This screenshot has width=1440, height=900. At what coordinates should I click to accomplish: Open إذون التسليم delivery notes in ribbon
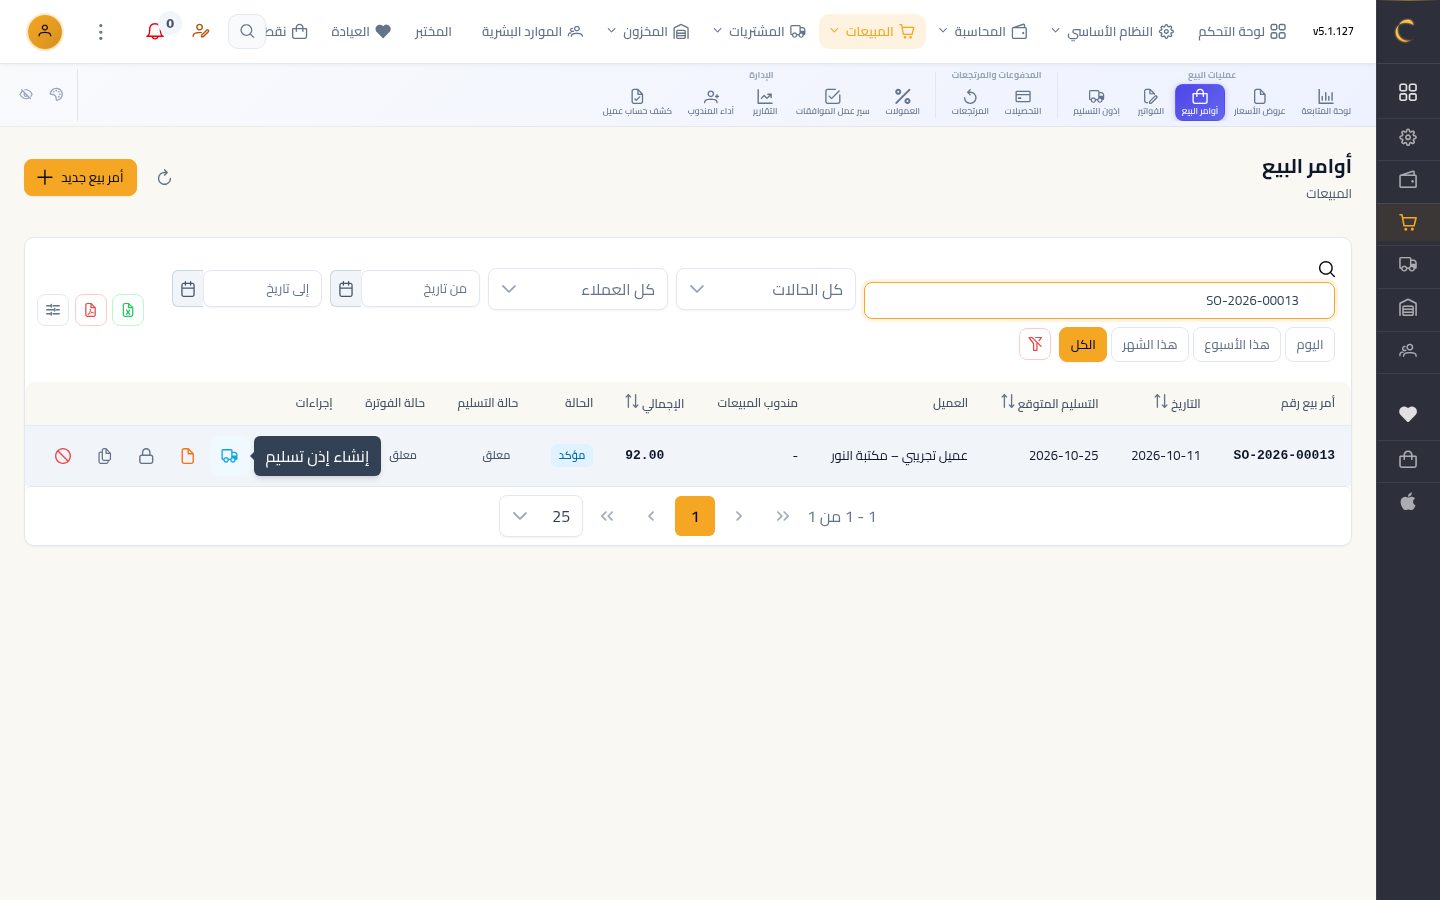coord(1096,102)
